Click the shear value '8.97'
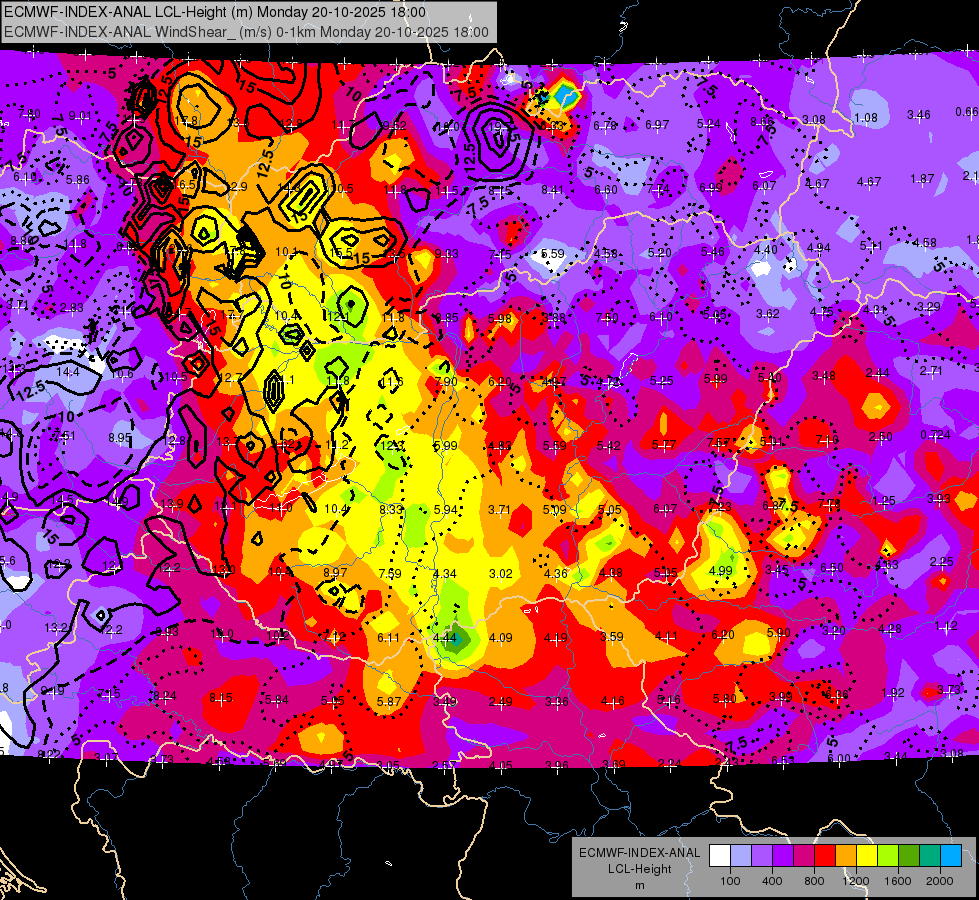Viewport: 979px width, 900px height. (x=335, y=572)
